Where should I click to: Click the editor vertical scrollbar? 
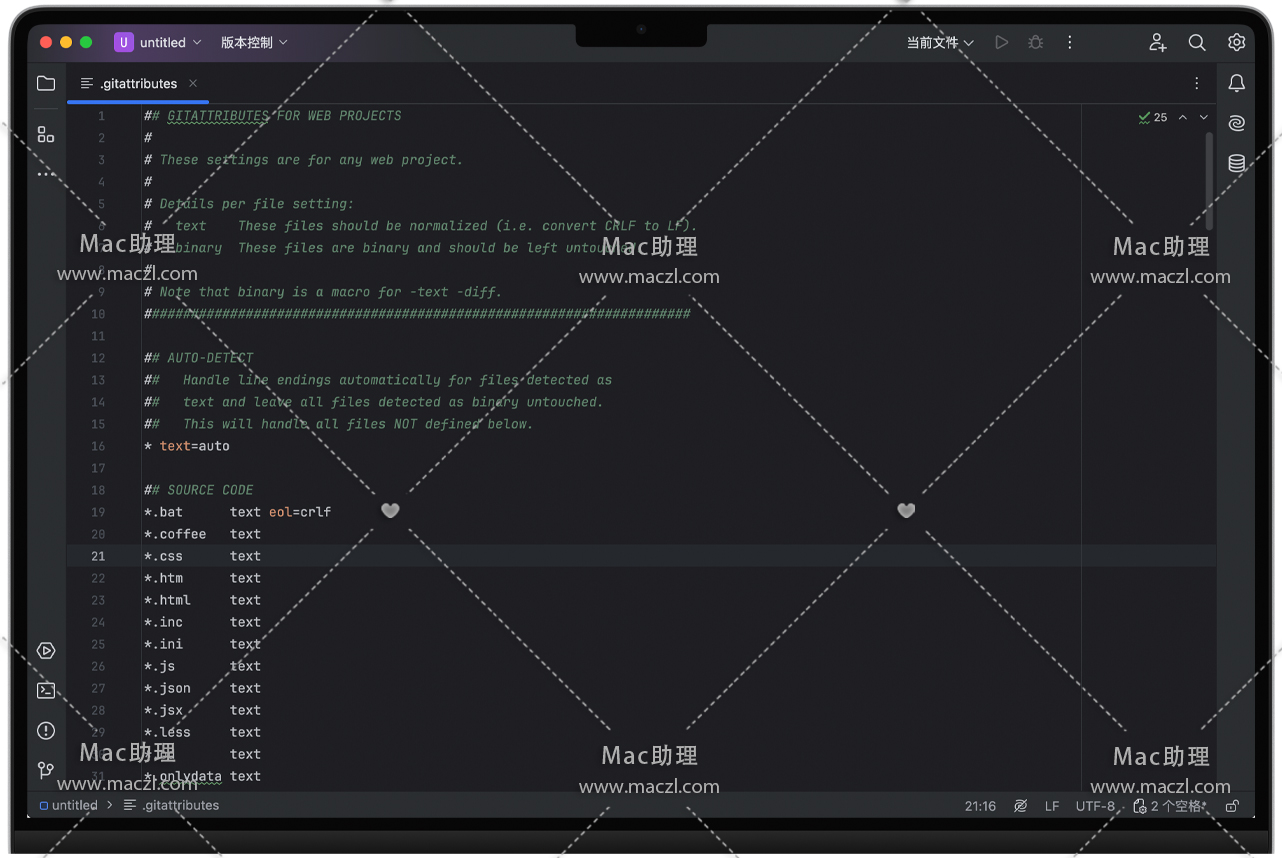(1210, 180)
